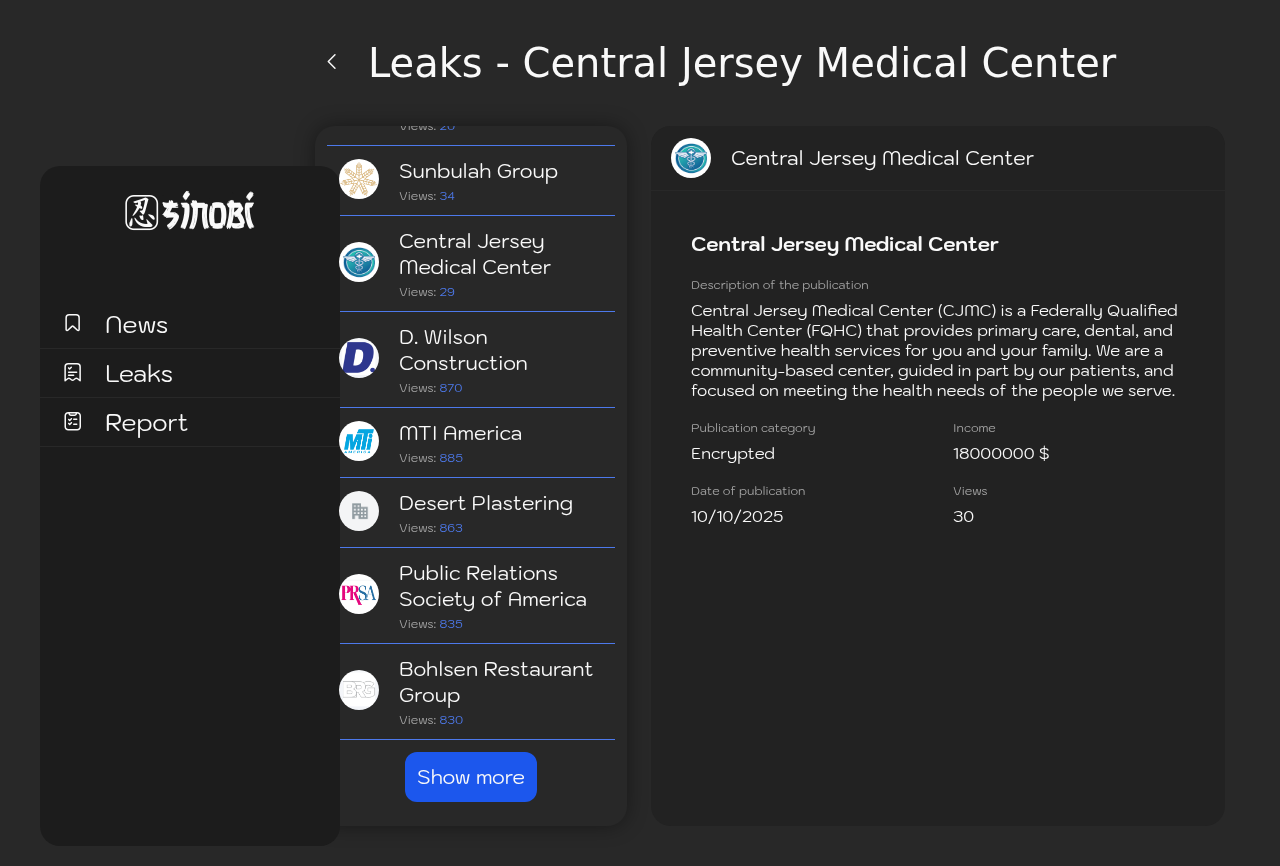
Task: Click the Bohlsen Restaurant Group logo
Action: pos(359,690)
